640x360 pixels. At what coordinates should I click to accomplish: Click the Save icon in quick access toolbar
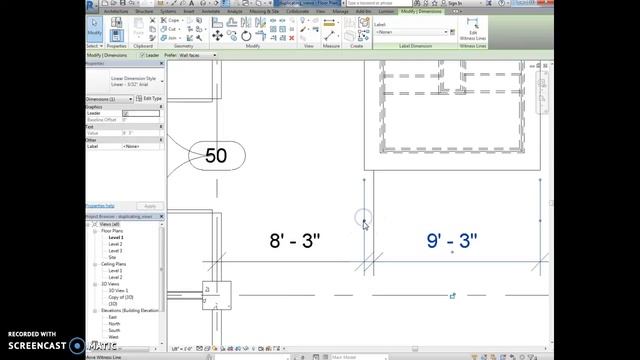coord(122,3)
